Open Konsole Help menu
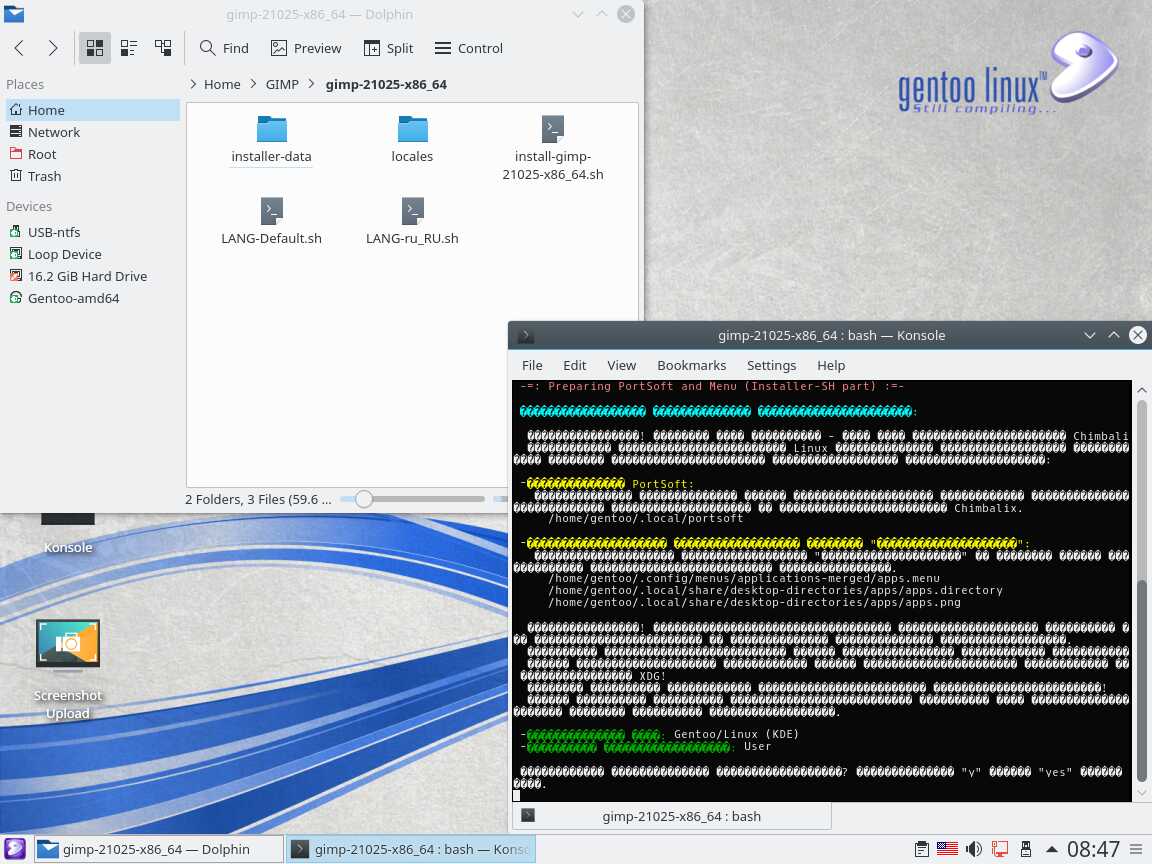 click(x=831, y=365)
